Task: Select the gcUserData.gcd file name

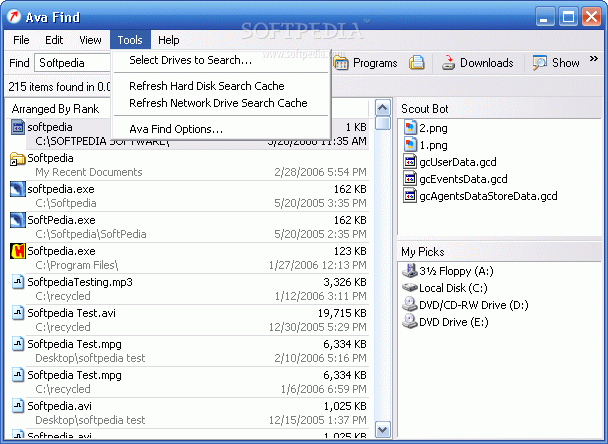Action: [458, 162]
